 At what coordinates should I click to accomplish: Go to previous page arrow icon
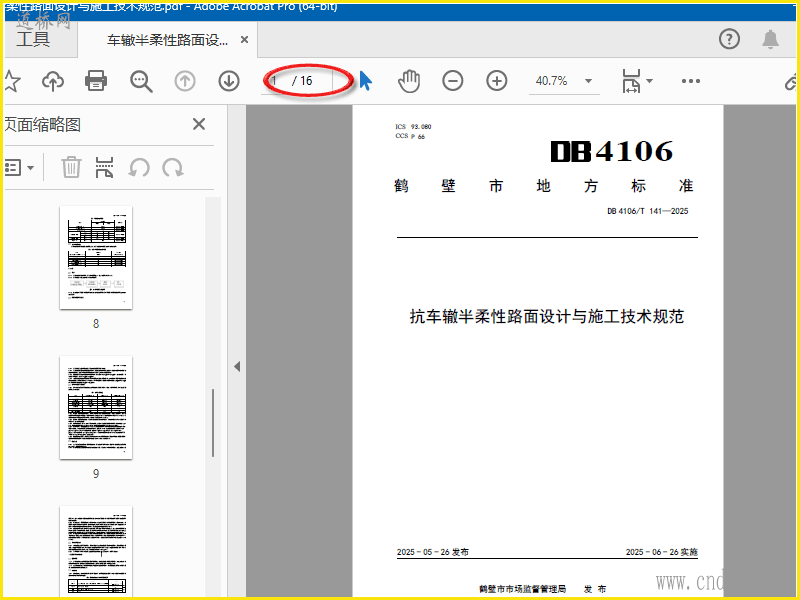pyautogui.click(x=185, y=81)
